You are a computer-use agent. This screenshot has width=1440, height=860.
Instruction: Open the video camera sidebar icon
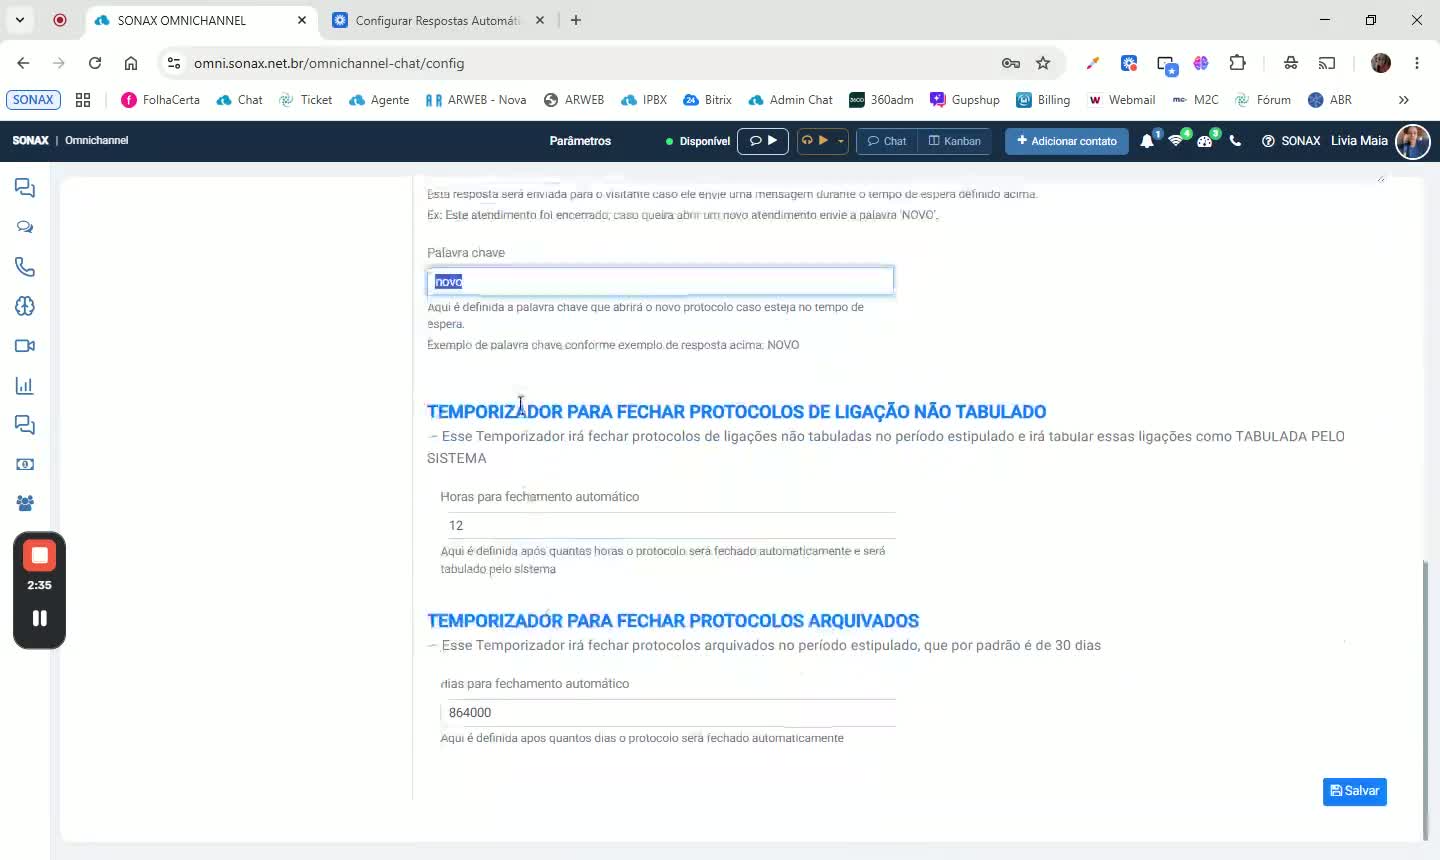pyautogui.click(x=25, y=346)
